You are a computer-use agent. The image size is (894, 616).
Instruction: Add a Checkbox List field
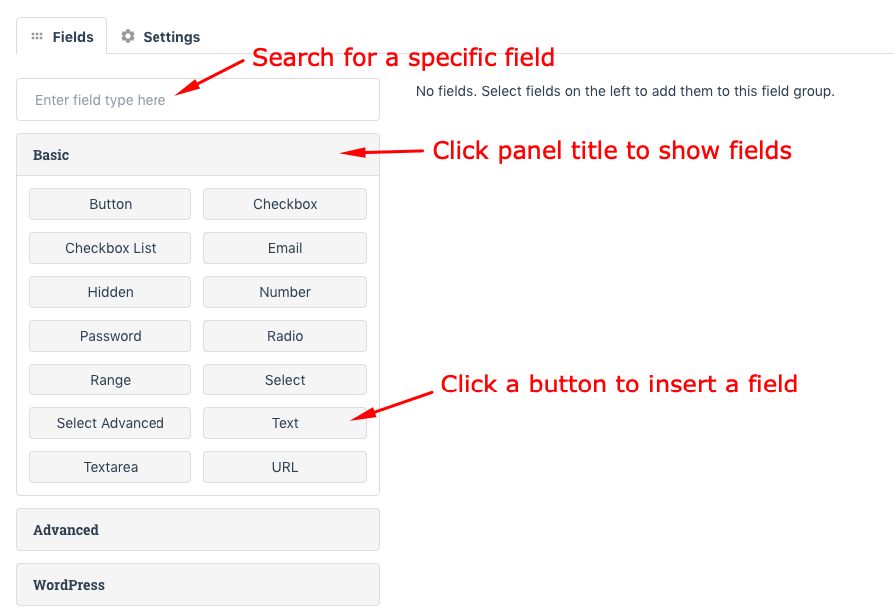pyautogui.click(x=109, y=248)
